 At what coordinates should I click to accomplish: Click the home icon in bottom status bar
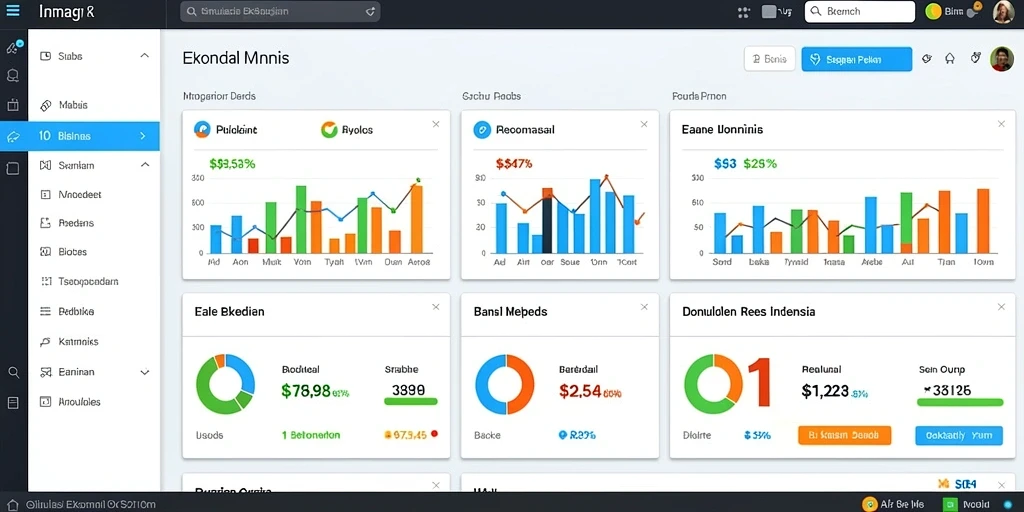pyautogui.click(x=12, y=504)
